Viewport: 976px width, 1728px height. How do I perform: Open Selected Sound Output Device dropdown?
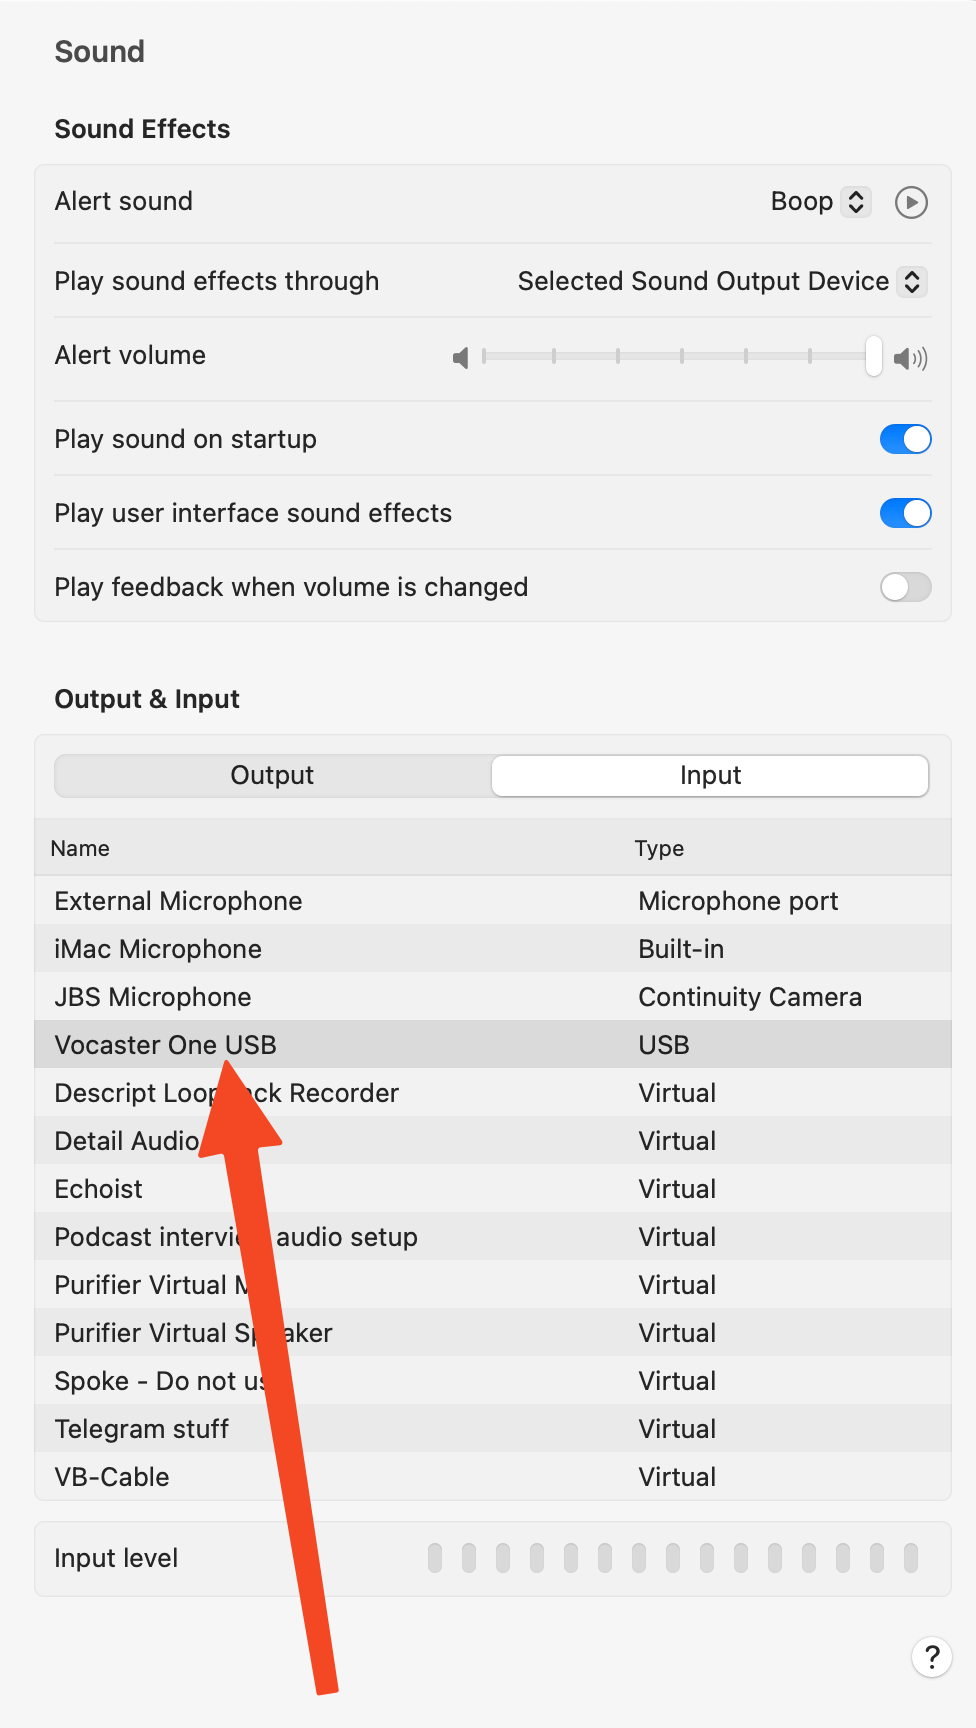722,281
